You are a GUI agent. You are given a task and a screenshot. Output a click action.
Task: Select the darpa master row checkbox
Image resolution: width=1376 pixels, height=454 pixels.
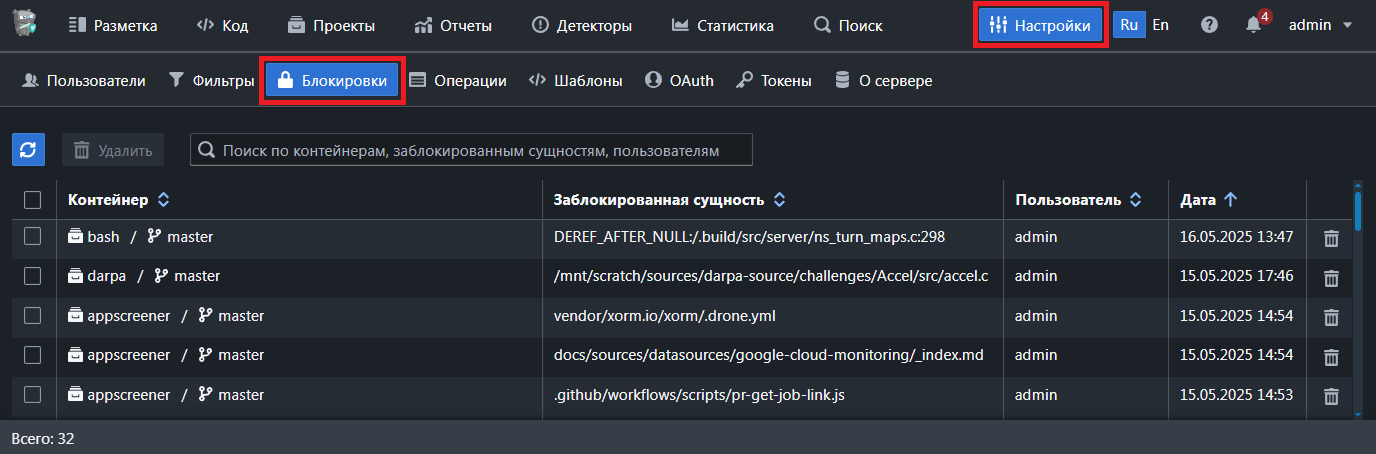point(33,276)
